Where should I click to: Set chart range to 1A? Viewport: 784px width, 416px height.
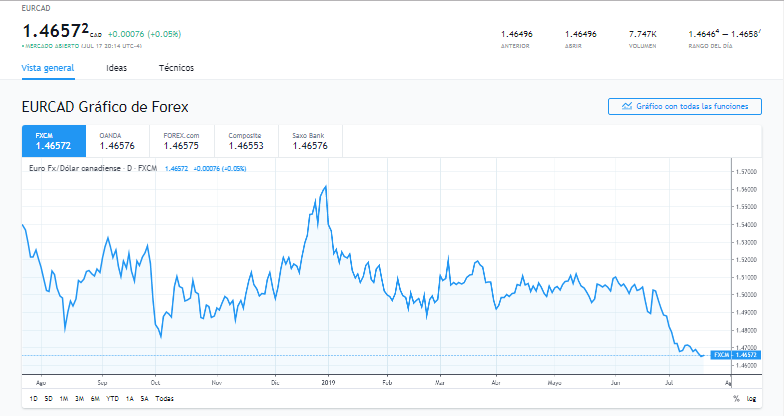pyautogui.click(x=130, y=398)
